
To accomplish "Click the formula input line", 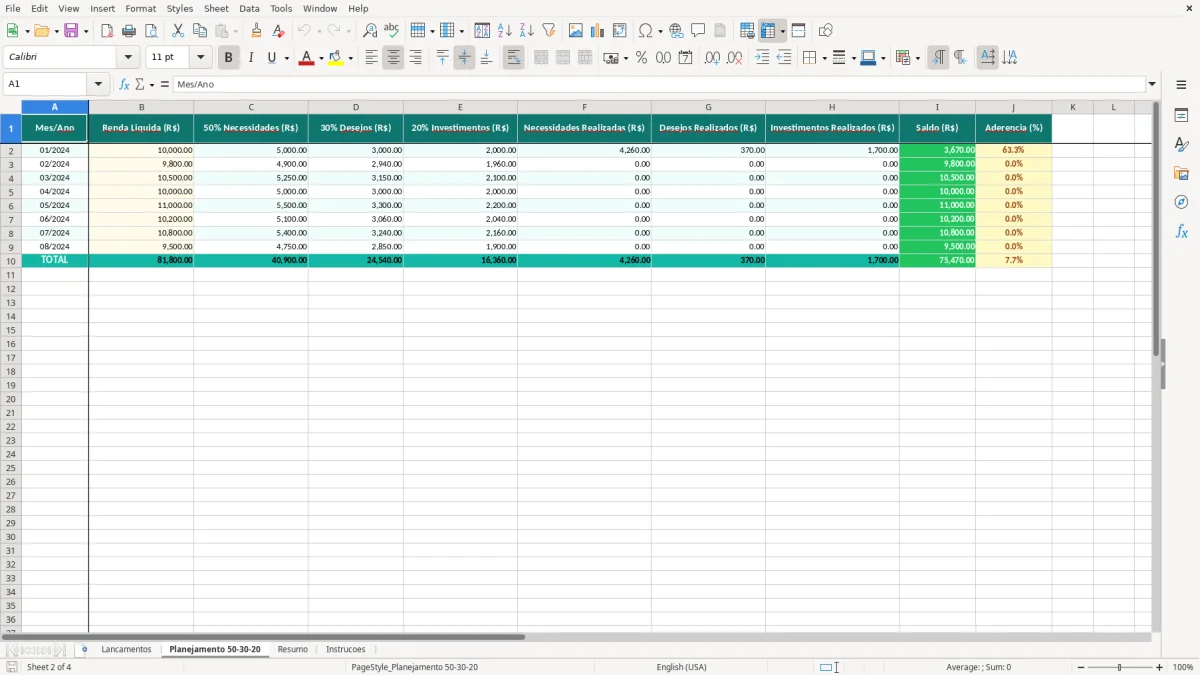I will [x=659, y=85].
